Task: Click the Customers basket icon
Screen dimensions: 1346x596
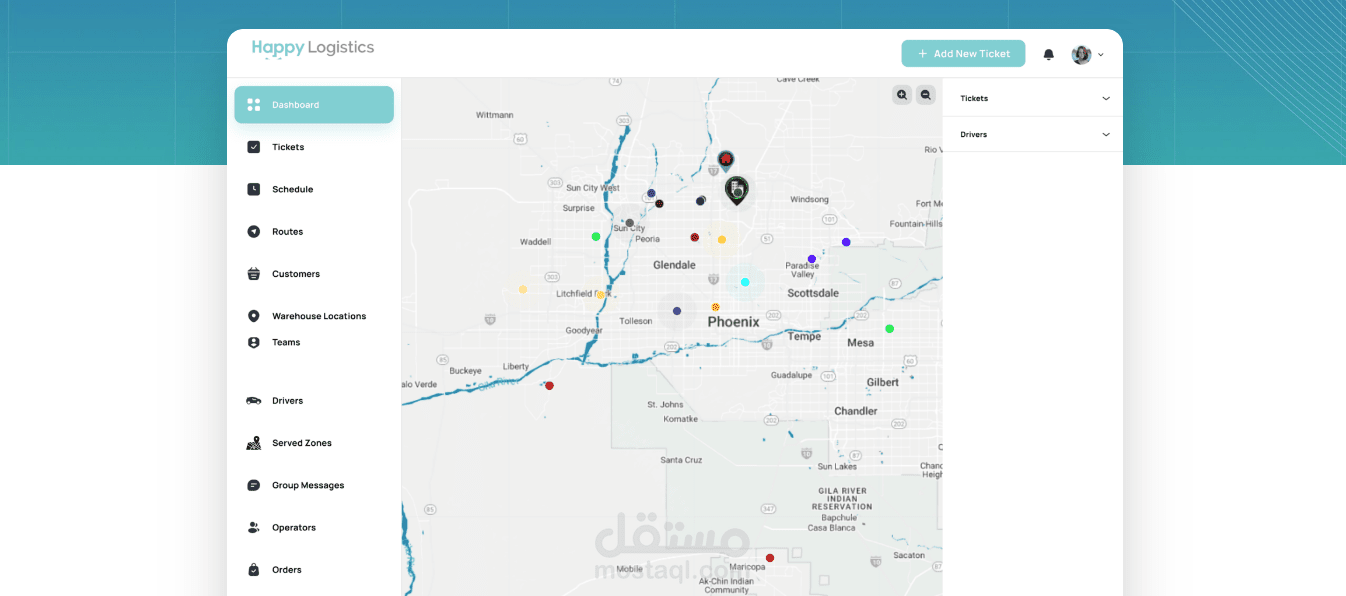Action: (253, 274)
